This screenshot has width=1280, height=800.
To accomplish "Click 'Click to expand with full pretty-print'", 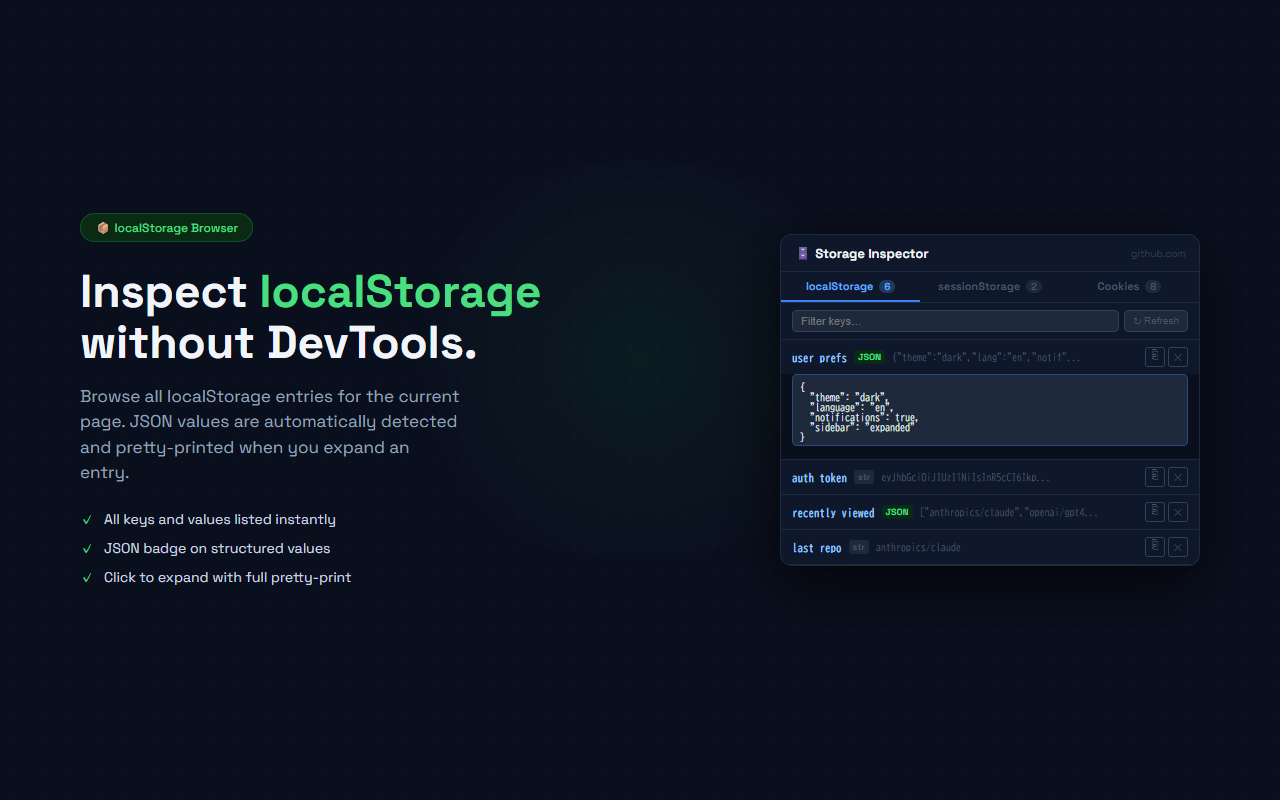I will coord(227,577).
